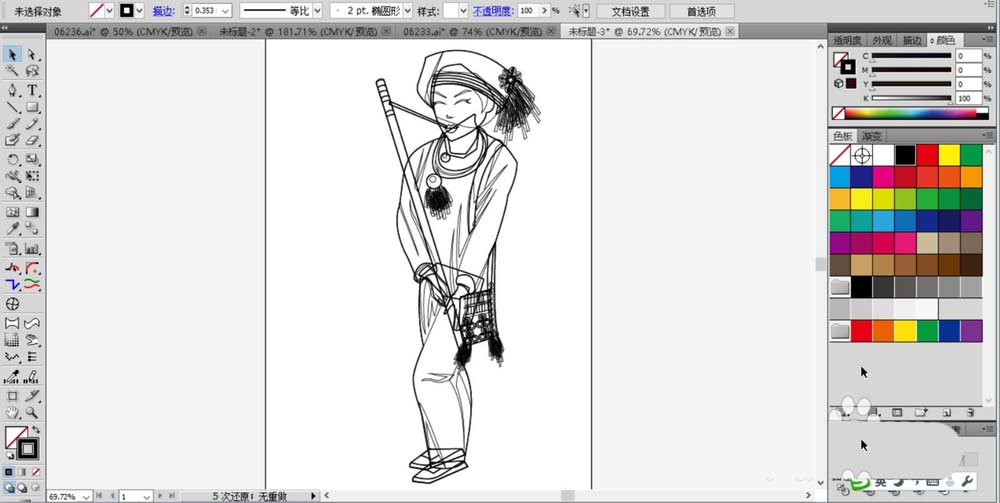Open the 样式 graphic style dropdown
Image resolution: width=1000 pixels, height=503 pixels.
(x=463, y=11)
